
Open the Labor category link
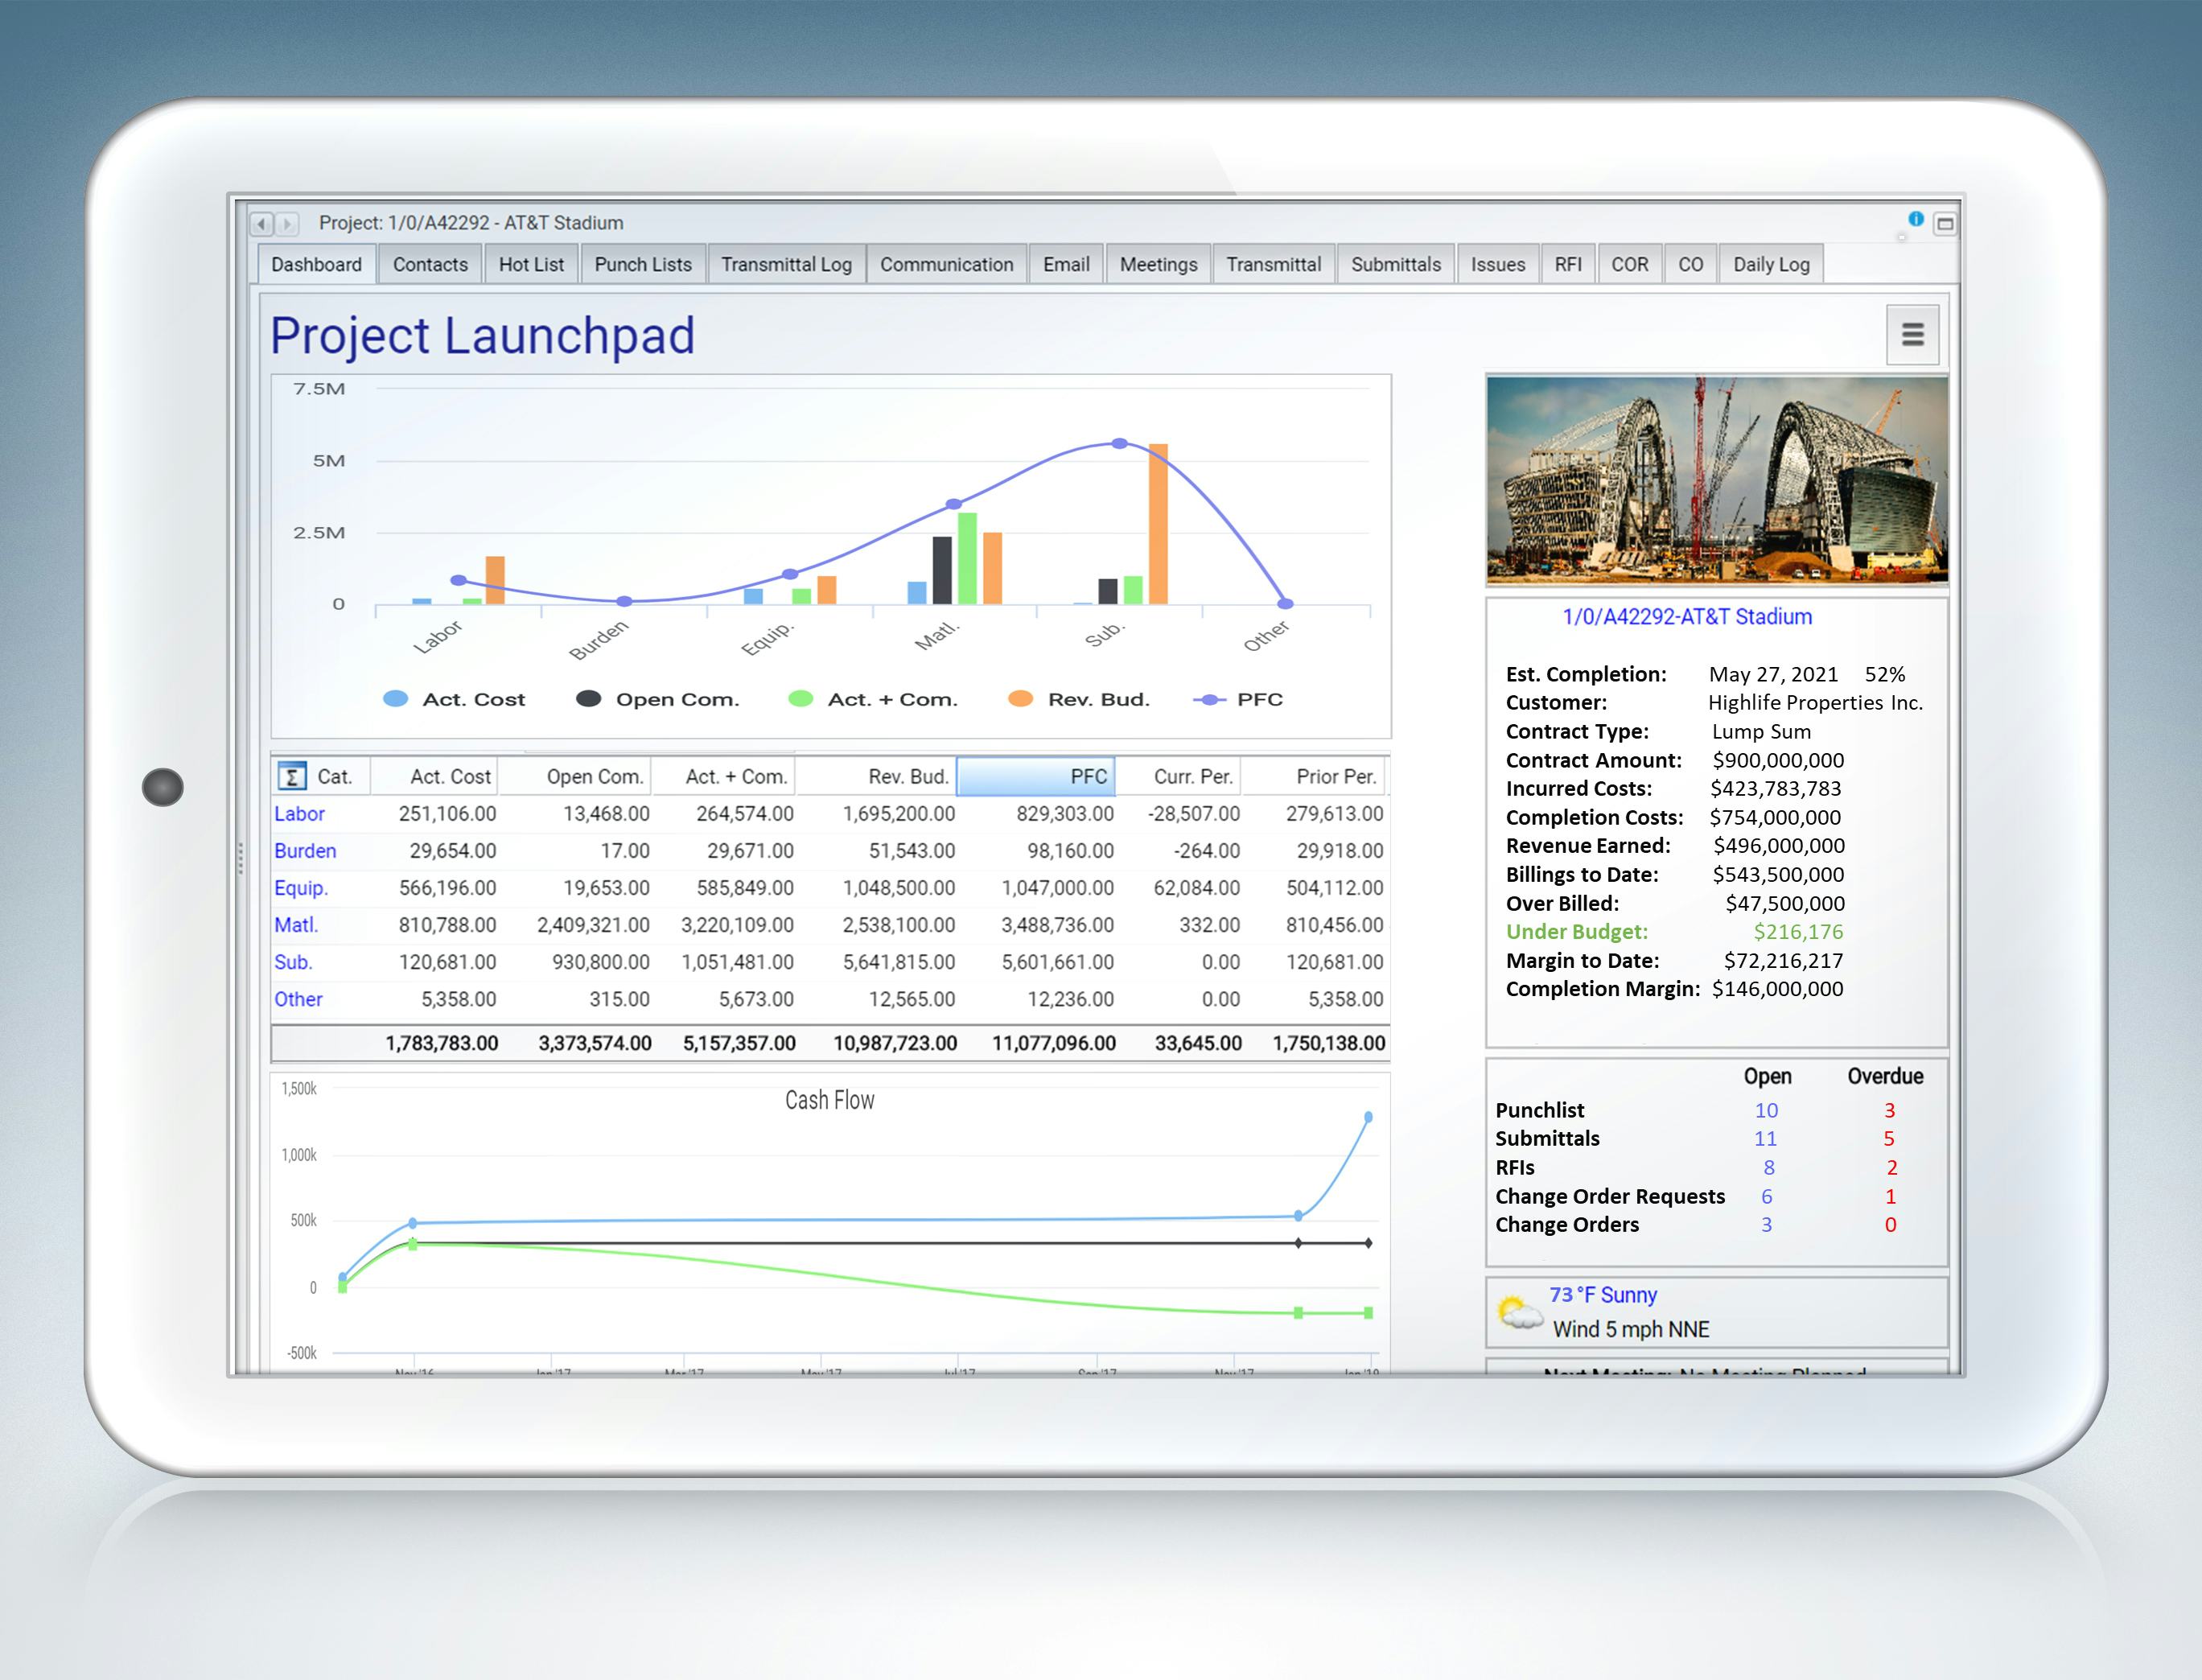tap(299, 814)
